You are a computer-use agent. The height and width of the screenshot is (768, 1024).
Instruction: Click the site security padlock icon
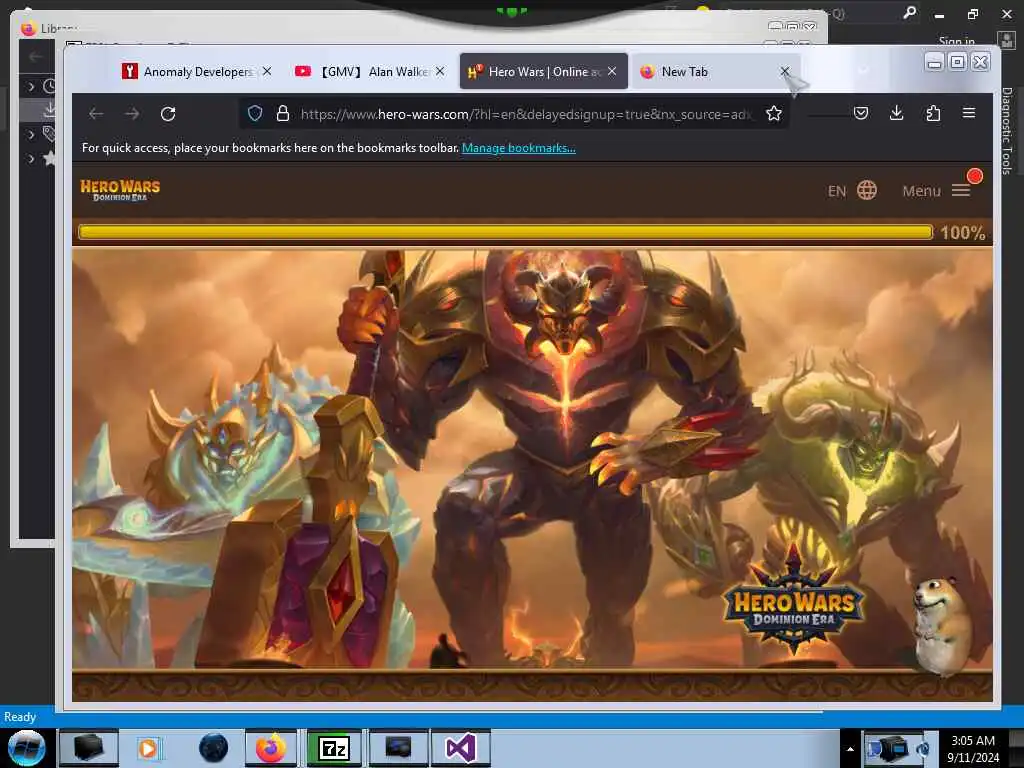click(283, 114)
